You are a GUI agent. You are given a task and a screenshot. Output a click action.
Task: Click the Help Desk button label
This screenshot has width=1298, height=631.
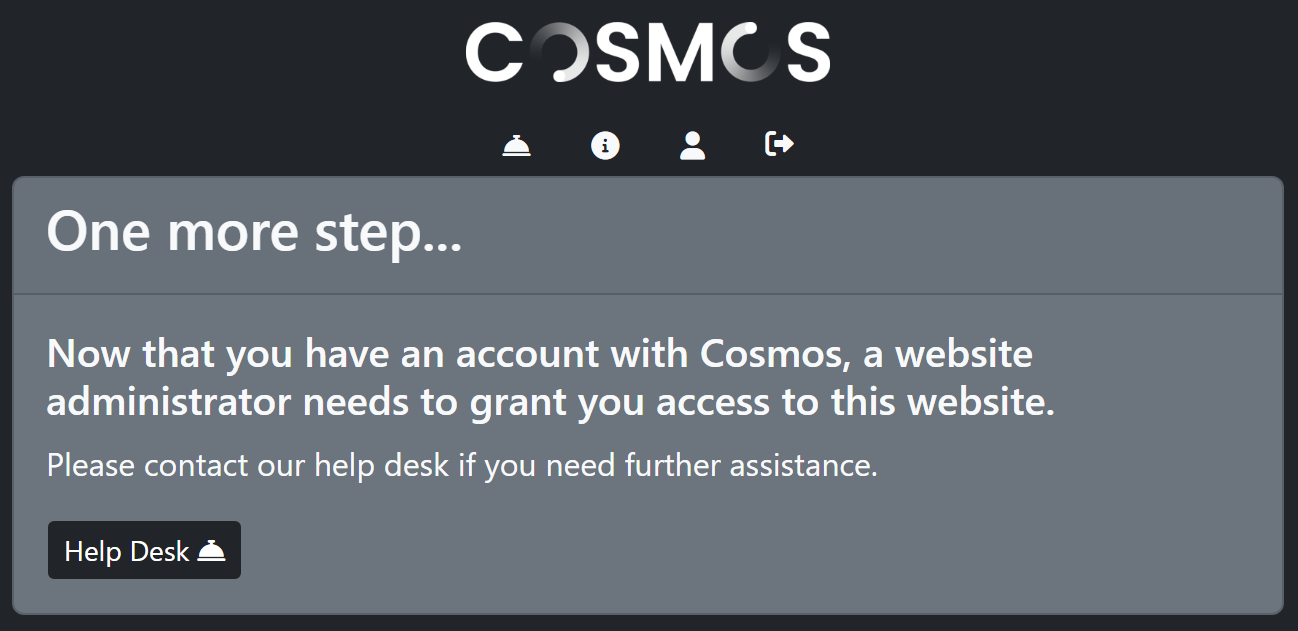pos(127,551)
